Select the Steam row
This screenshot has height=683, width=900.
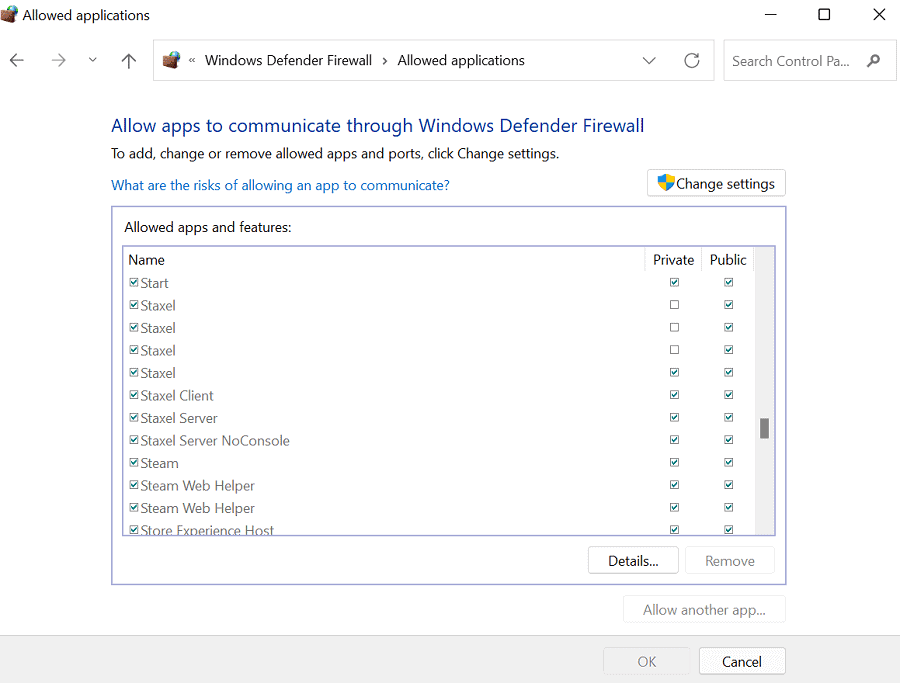(x=439, y=463)
